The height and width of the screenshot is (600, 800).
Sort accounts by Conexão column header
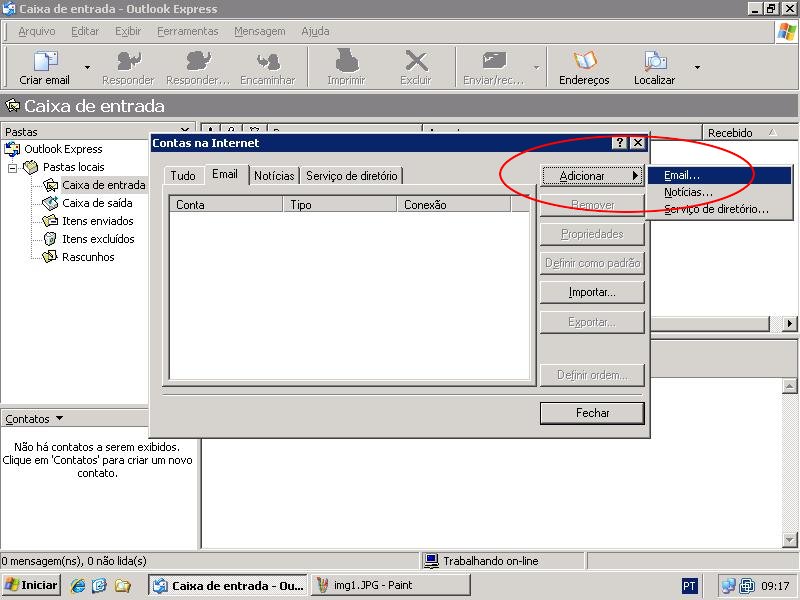[454, 205]
